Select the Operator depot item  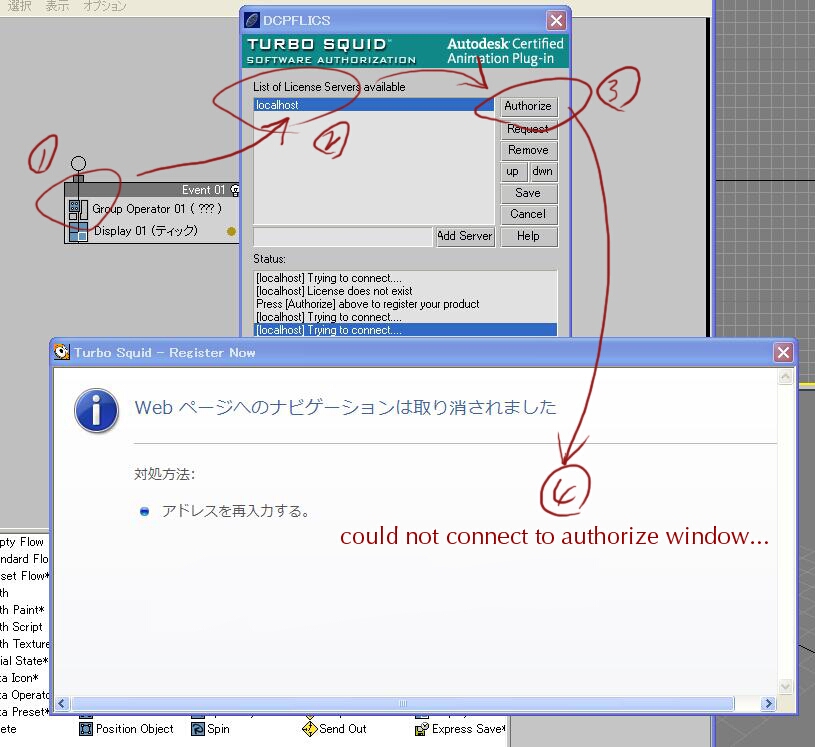(x=24, y=695)
